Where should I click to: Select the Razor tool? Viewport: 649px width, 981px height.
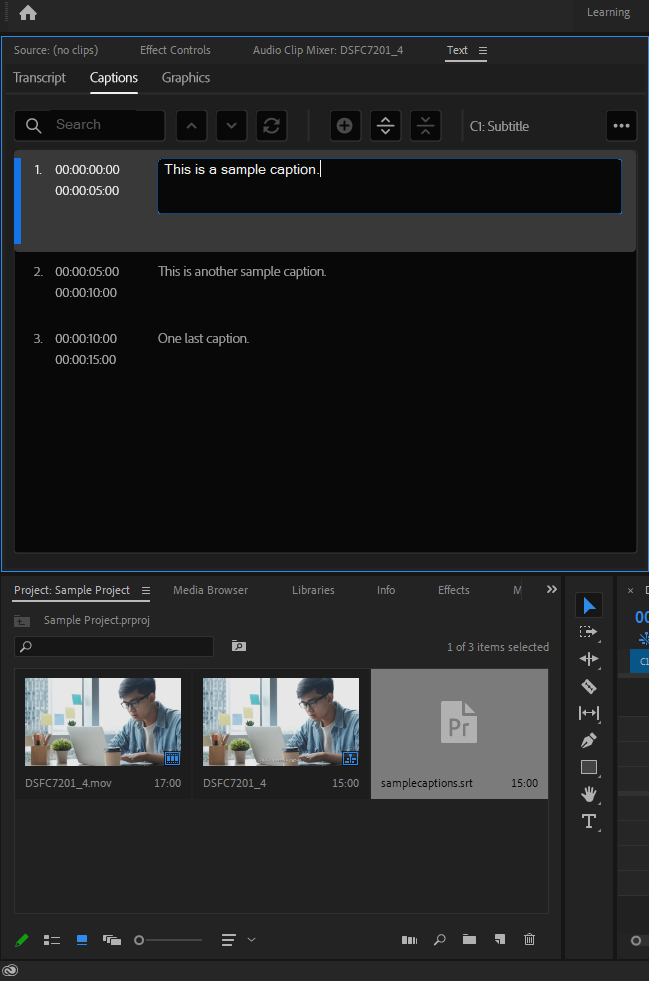589,686
